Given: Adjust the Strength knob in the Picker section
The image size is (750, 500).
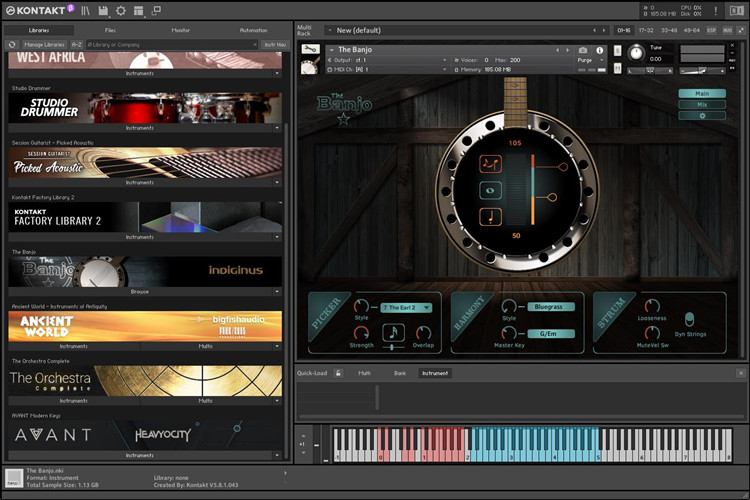Looking at the screenshot, I should [x=362, y=333].
